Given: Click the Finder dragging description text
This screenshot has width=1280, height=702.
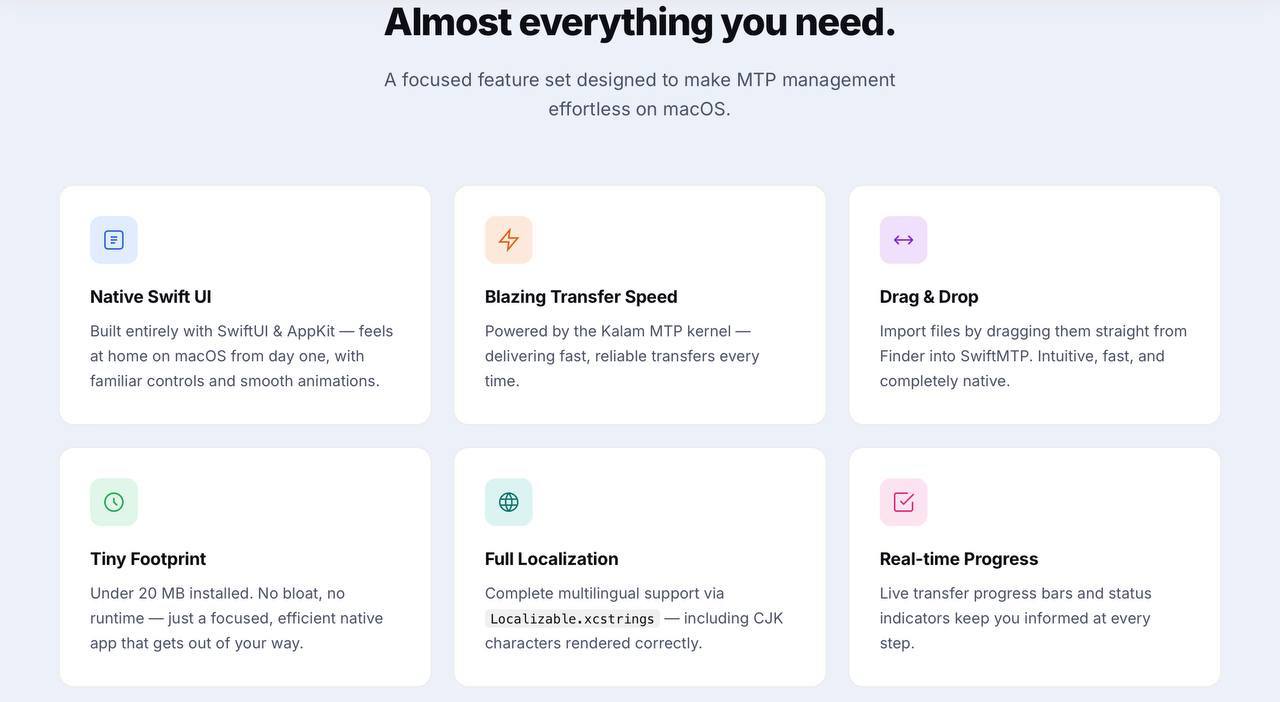Looking at the screenshot, I should coord(1033,356).
